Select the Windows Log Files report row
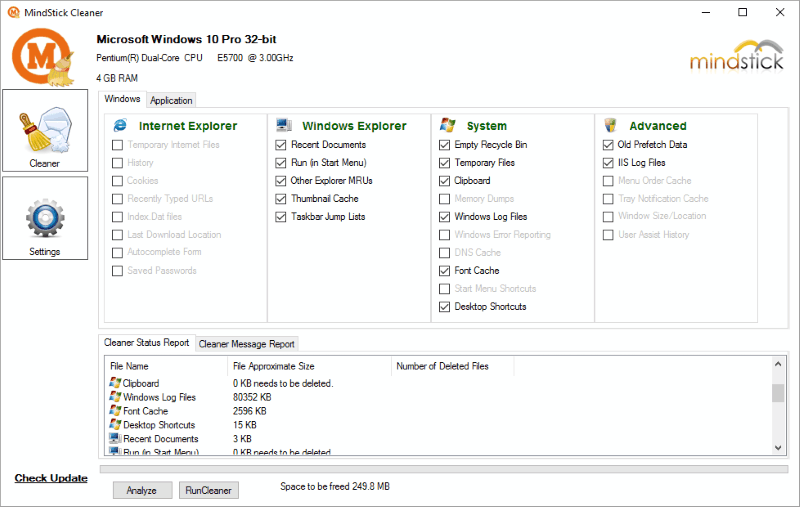 439,397
